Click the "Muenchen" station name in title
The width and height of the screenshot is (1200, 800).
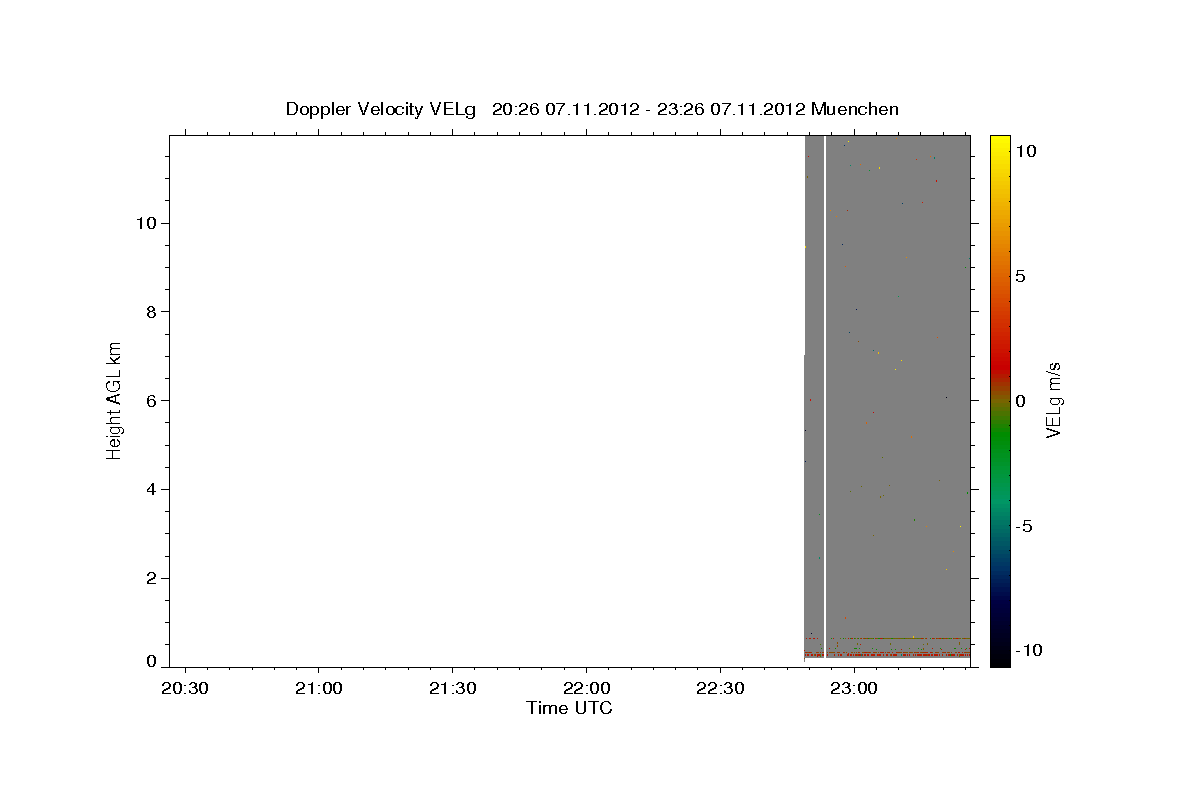pos(855,109)
